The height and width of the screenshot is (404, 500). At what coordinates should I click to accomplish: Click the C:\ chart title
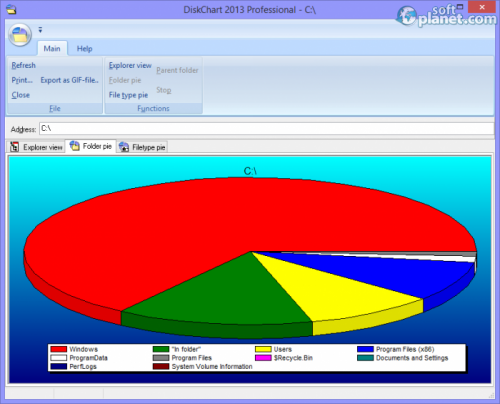pos(250,171)
